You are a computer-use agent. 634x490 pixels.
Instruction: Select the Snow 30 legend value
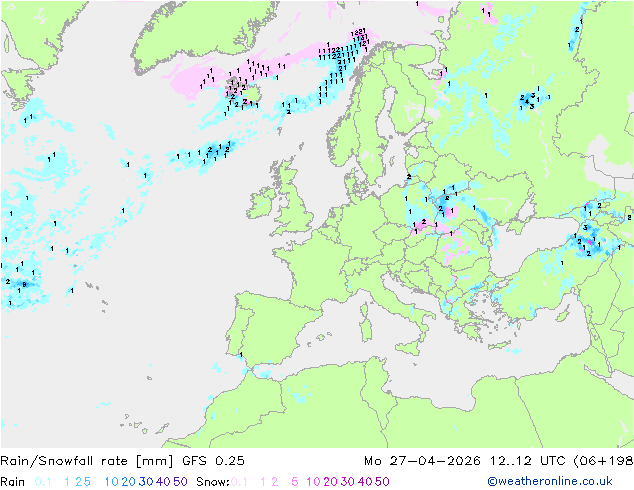tap(348, 482)
